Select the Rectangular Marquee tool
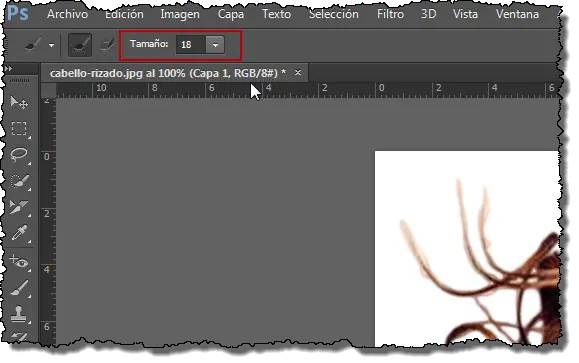The width and height of the screenshot is (579, 363). [19, 129]
